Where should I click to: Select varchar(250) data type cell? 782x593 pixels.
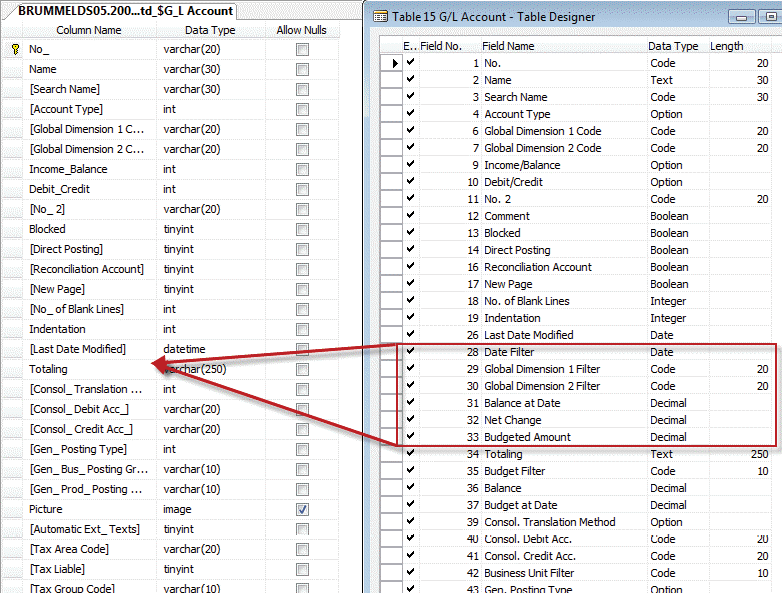(x=195, y=369)
